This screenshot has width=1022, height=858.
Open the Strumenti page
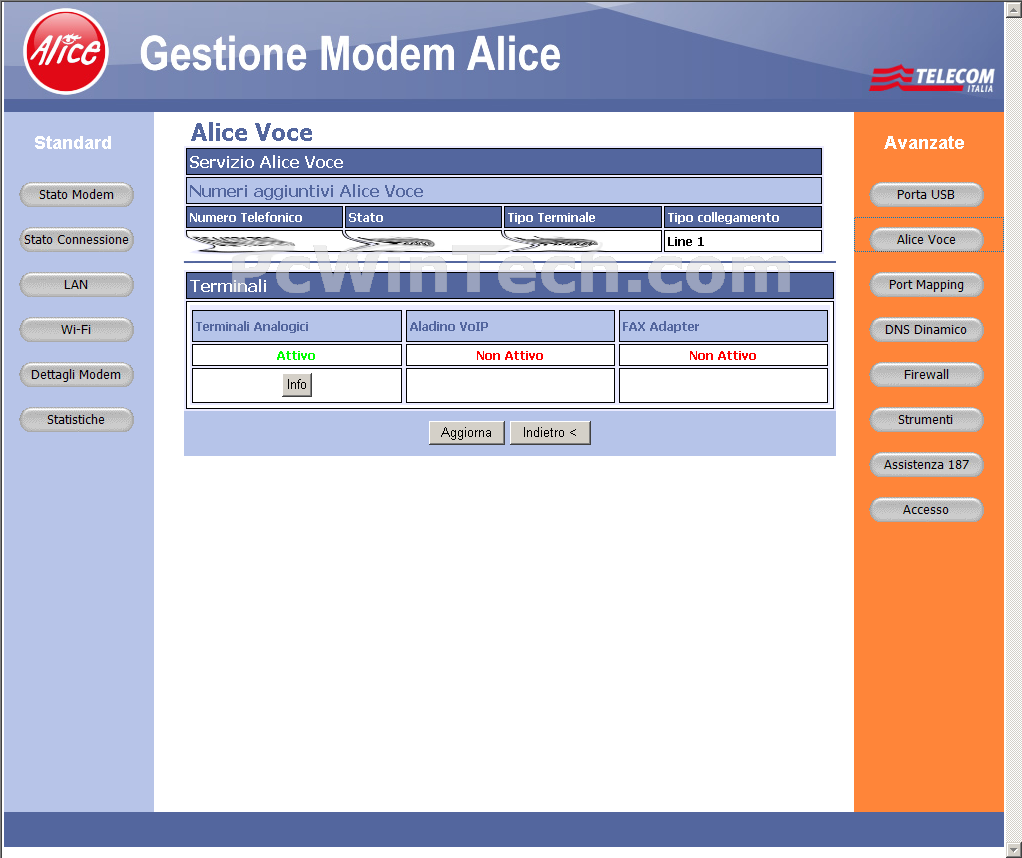[x=926, y=419]
